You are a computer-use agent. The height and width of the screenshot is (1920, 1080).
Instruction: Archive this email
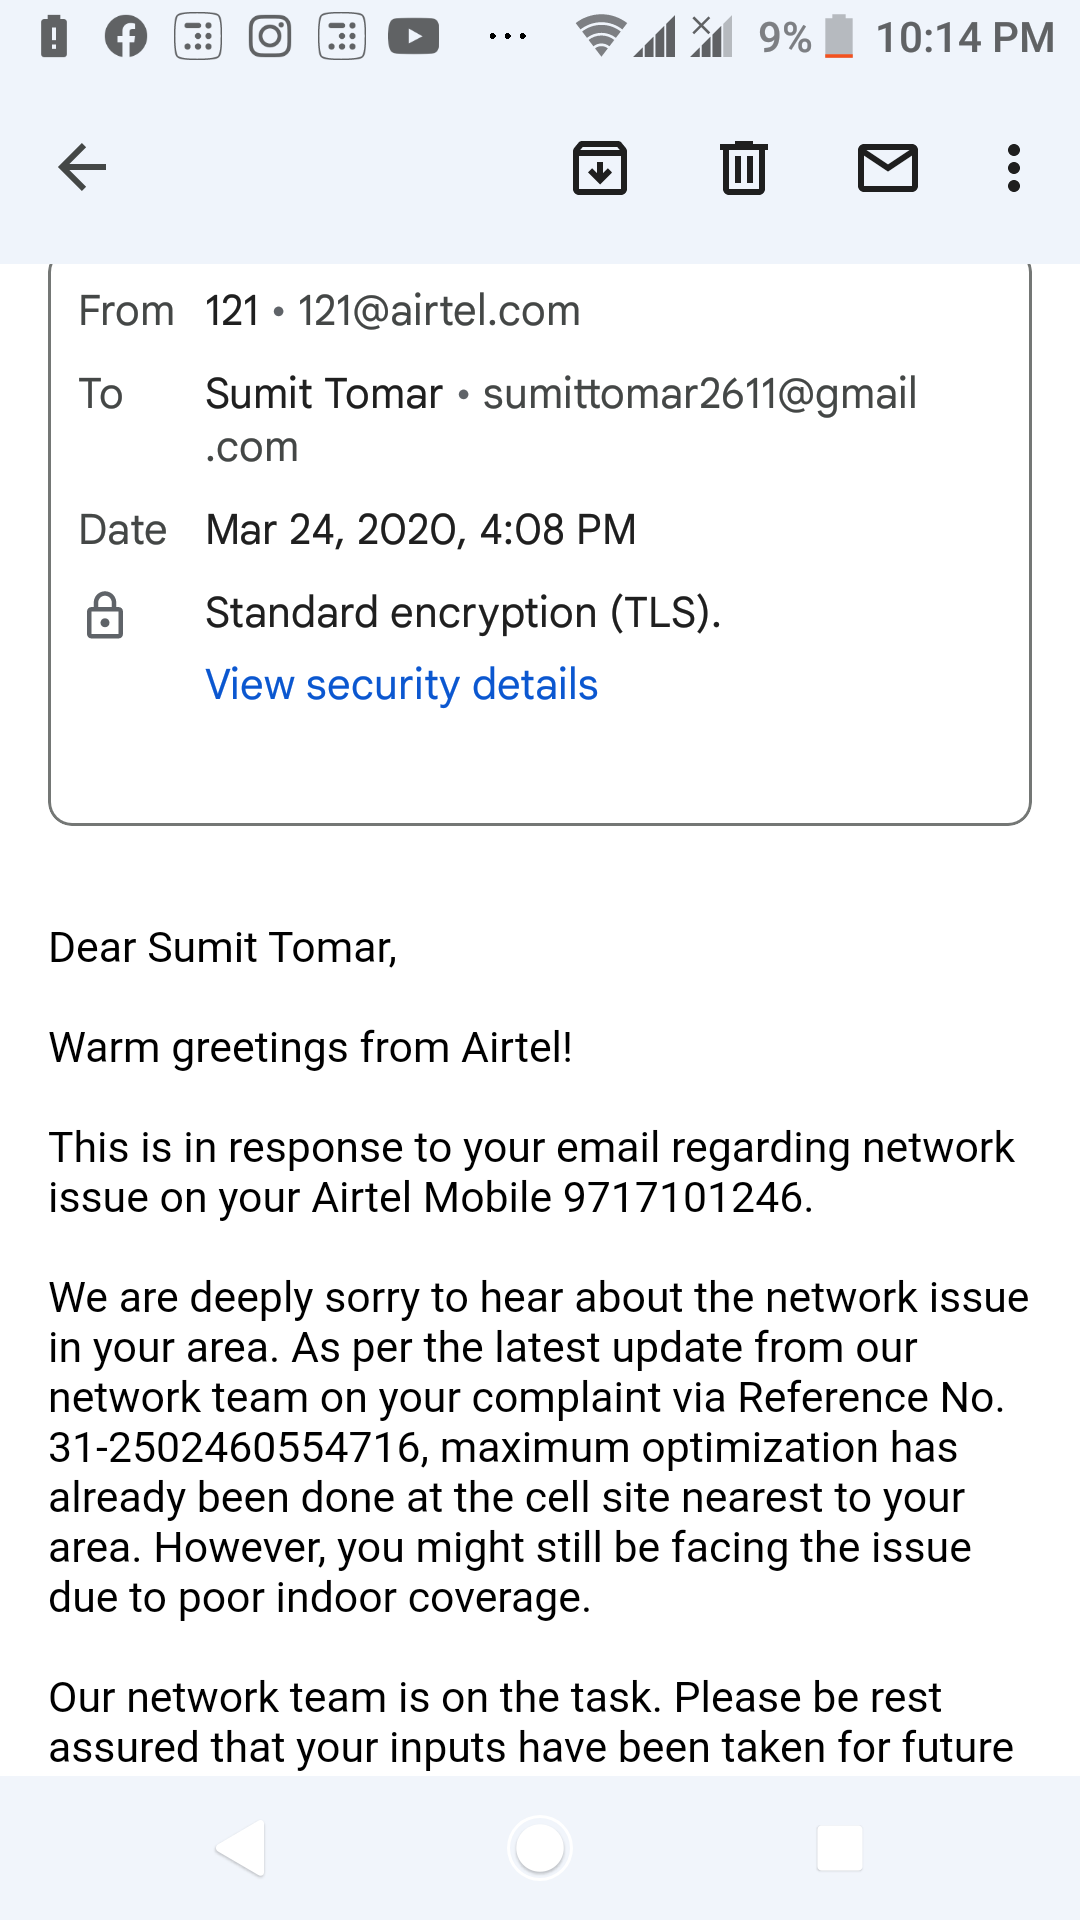(599, 167)
